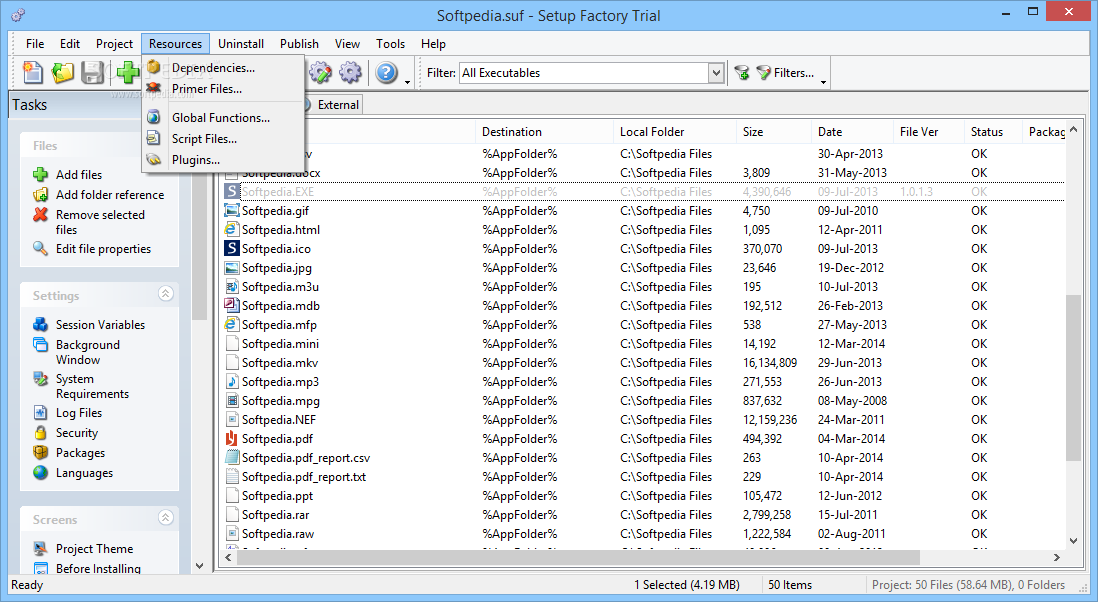Click the gear with pencil build settings icon
This screenshot has height=602, width=1098.
[x=321, y=72]
